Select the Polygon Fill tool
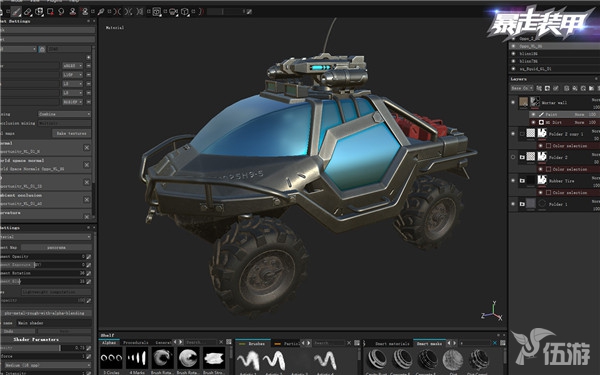This screenshot has width=600, height=375. tap(50, 11)
